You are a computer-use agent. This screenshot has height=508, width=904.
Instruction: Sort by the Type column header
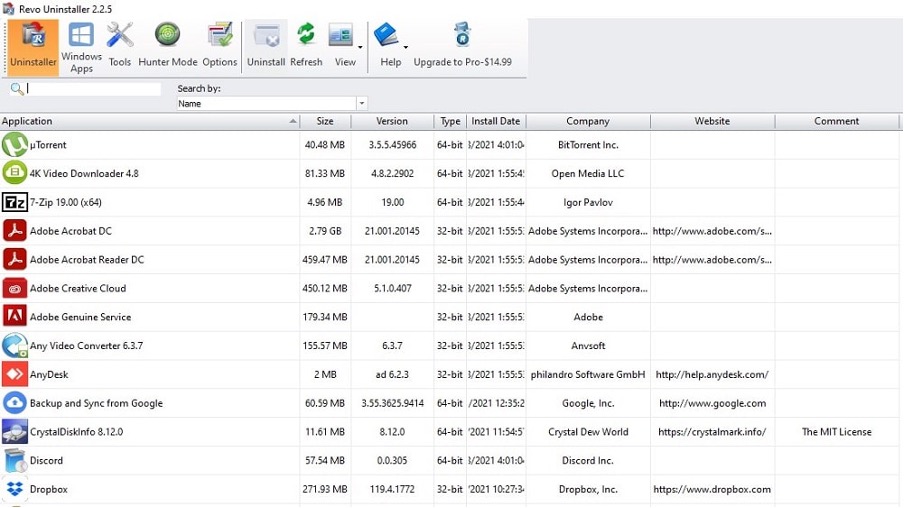(450, 121)
